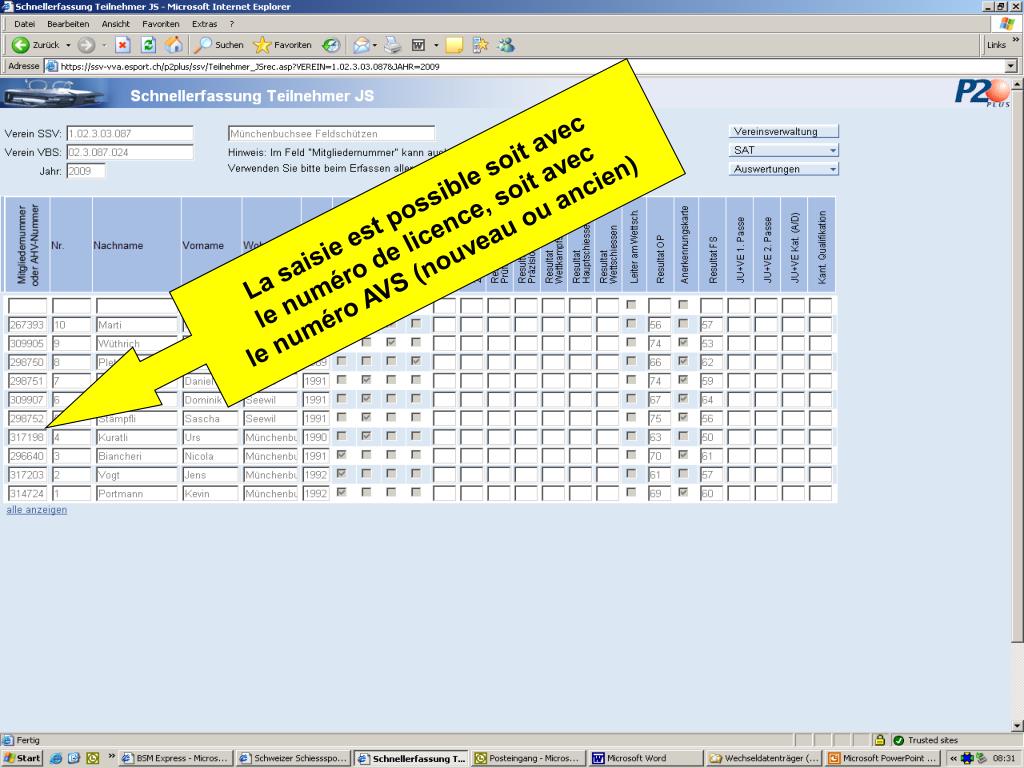The width and height of the screenshot is (1024, 768).
Task: Click Nachname field 'Biancheri'
Action: tap(137, 456)
